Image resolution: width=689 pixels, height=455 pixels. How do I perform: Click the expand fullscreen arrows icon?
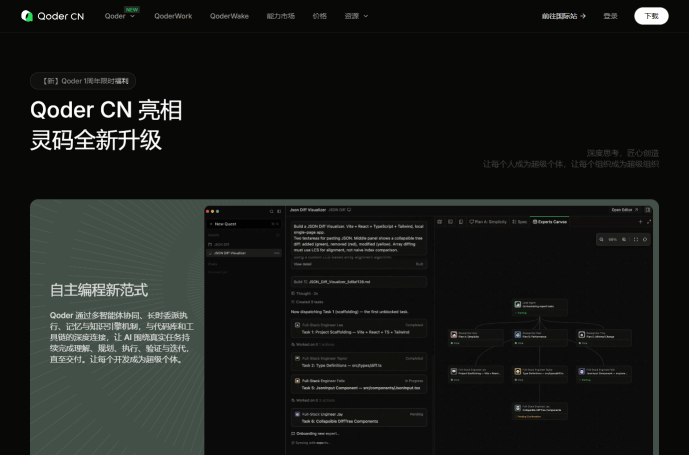(649, 222)
